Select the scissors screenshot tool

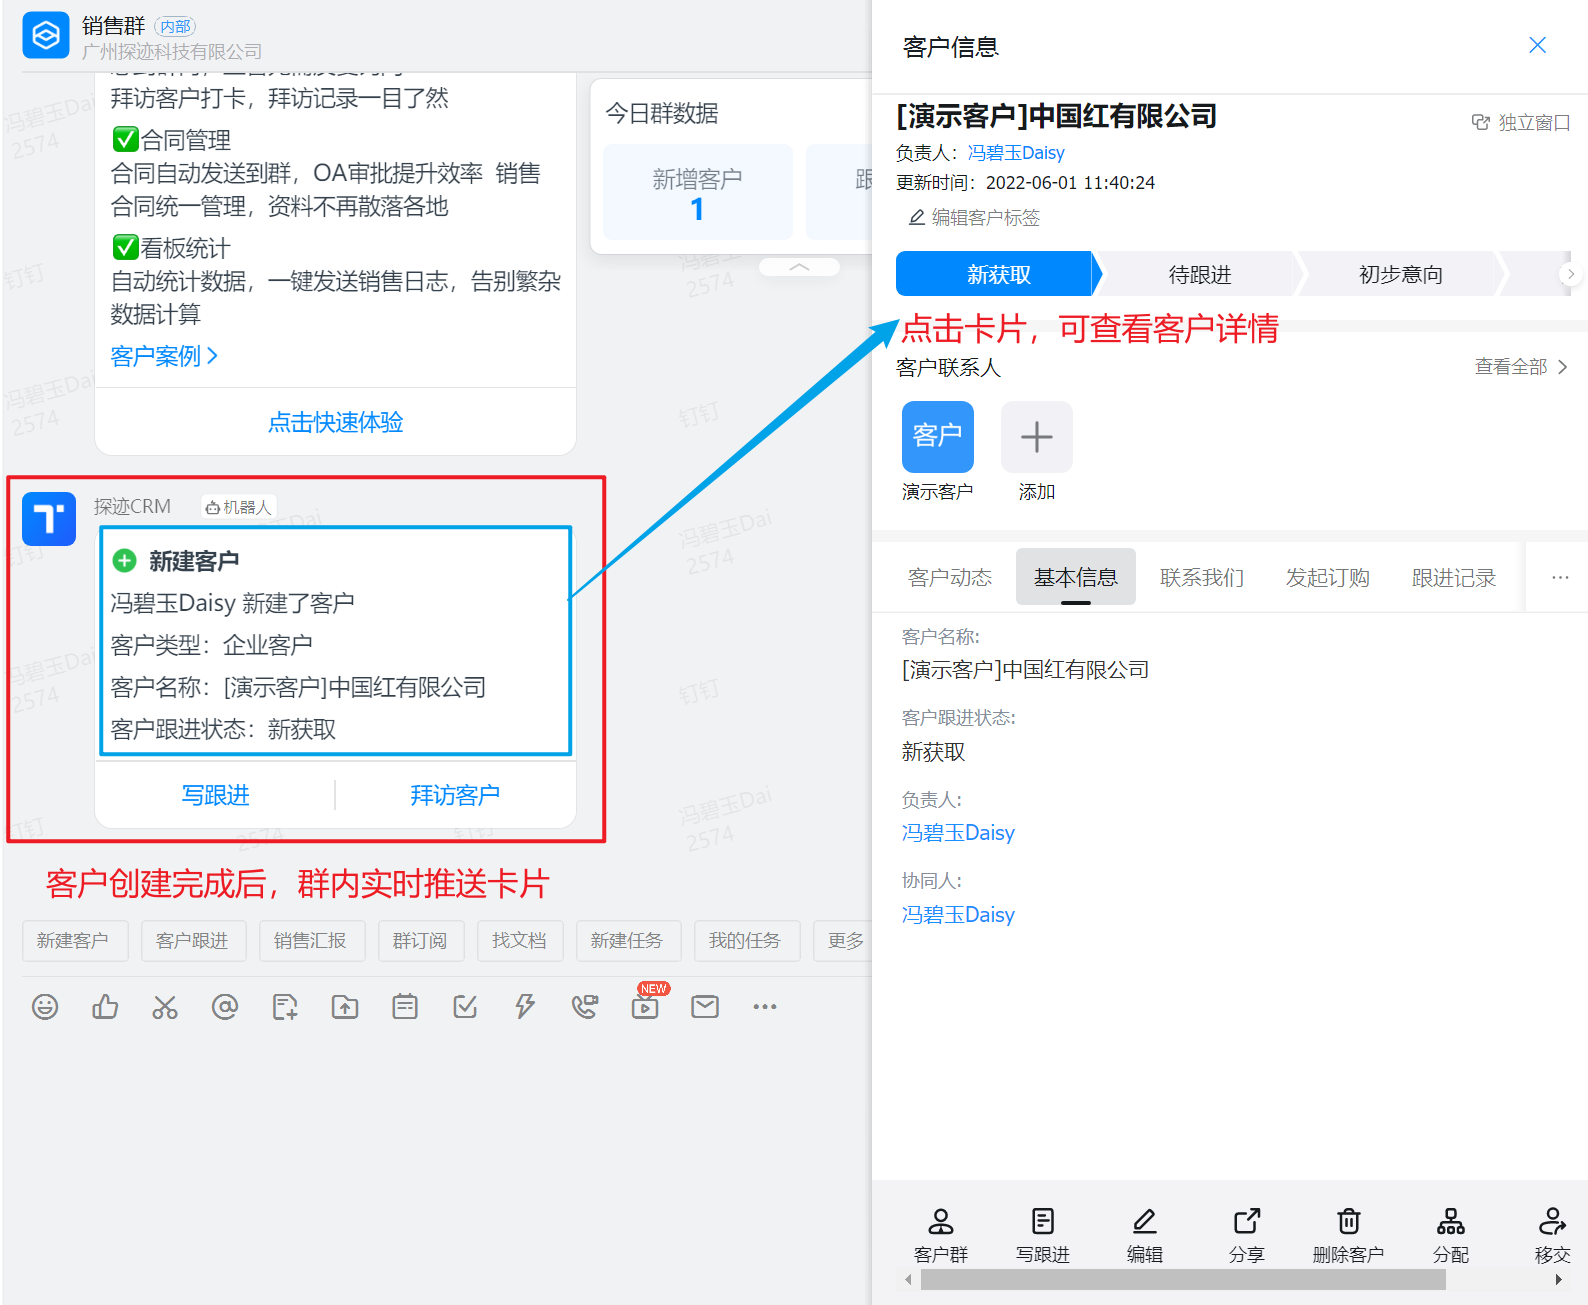[165, 1007]
